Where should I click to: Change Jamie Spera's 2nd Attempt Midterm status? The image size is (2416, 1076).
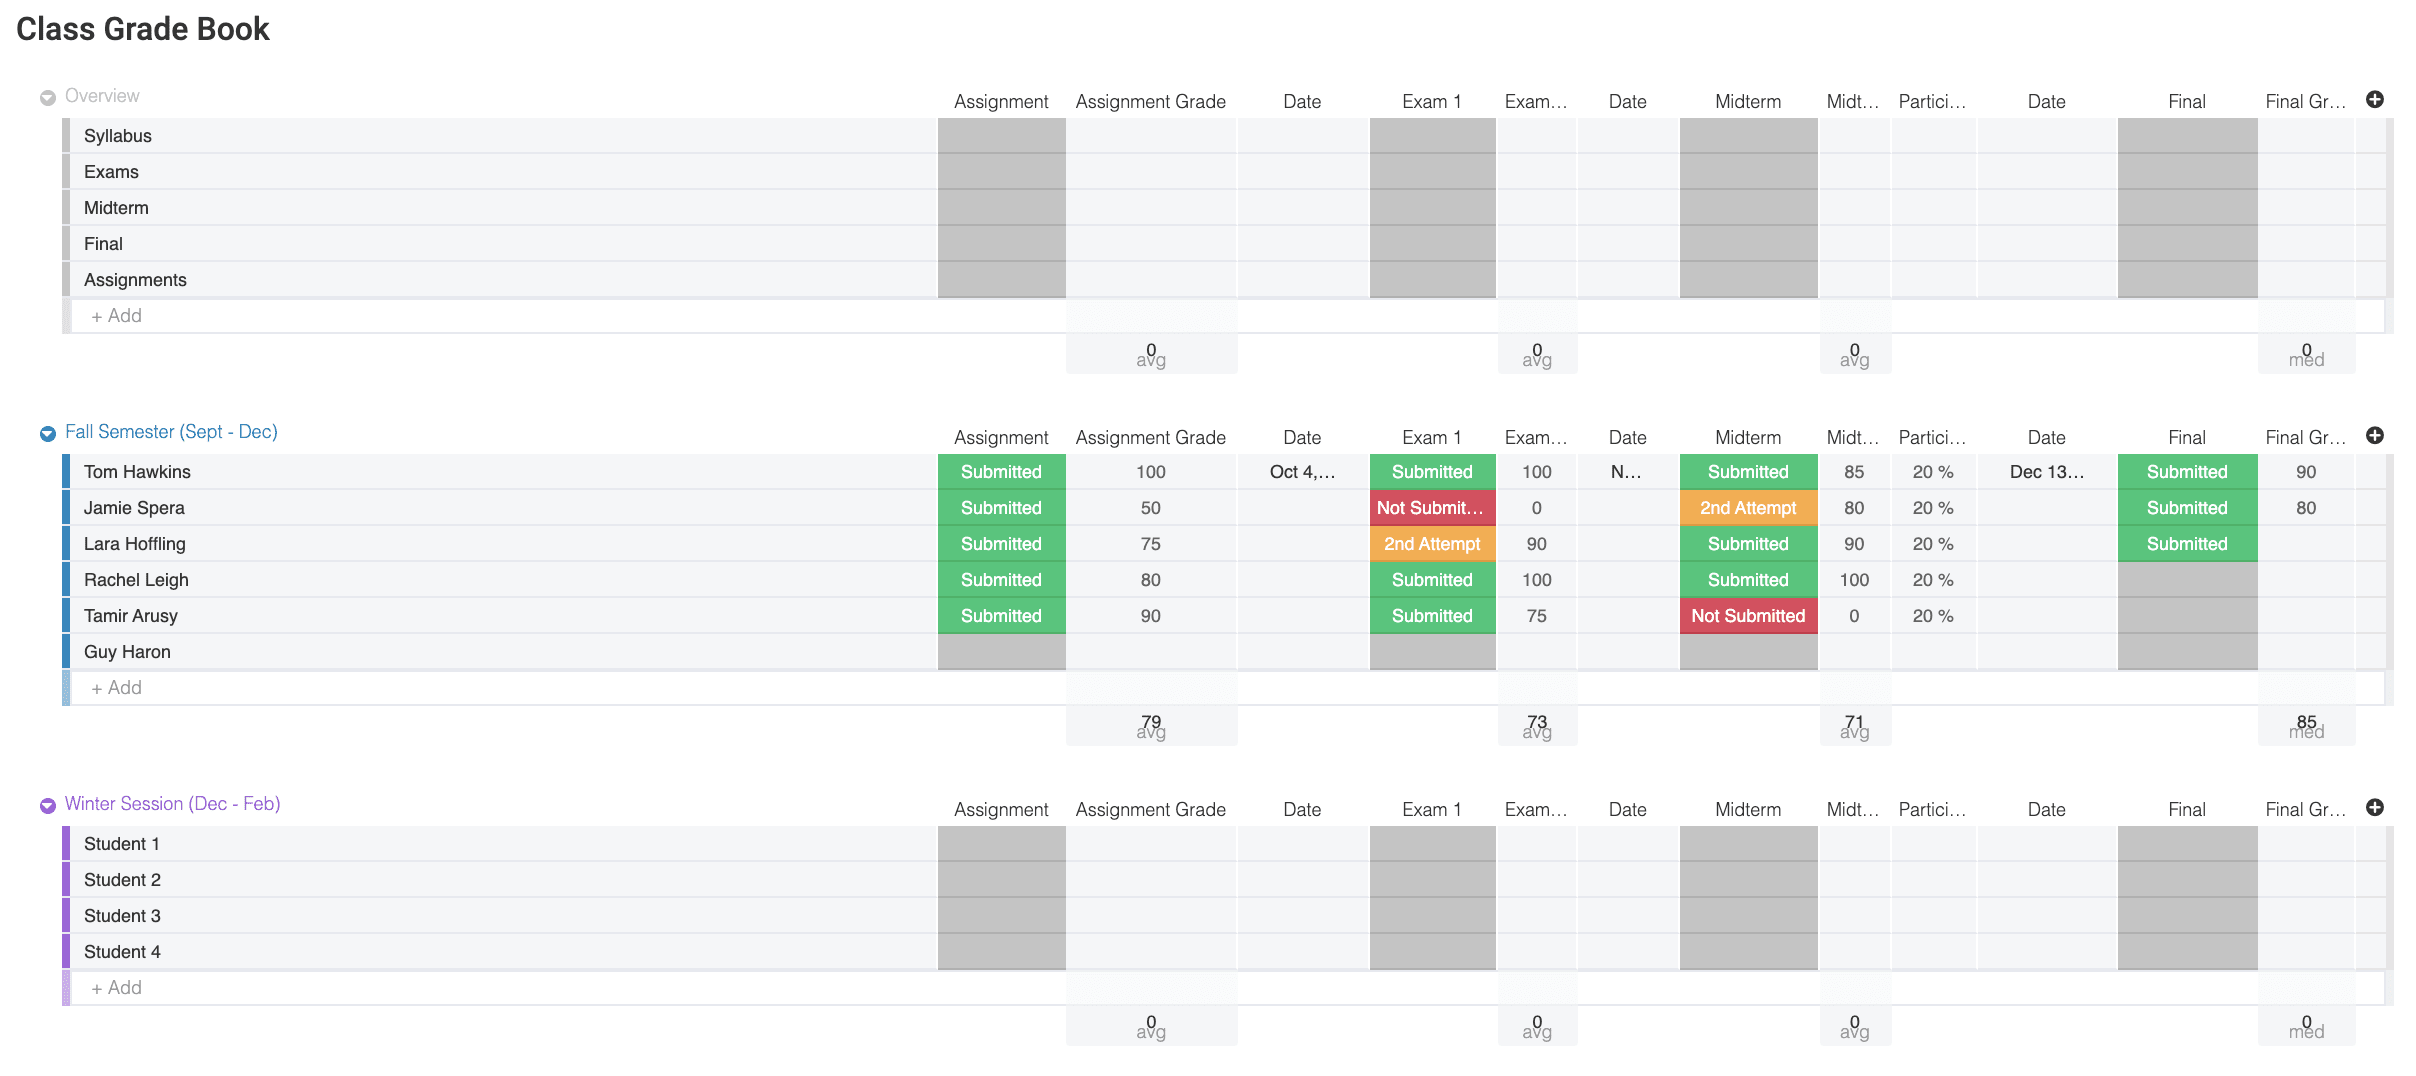click(x=1748, y=508)
